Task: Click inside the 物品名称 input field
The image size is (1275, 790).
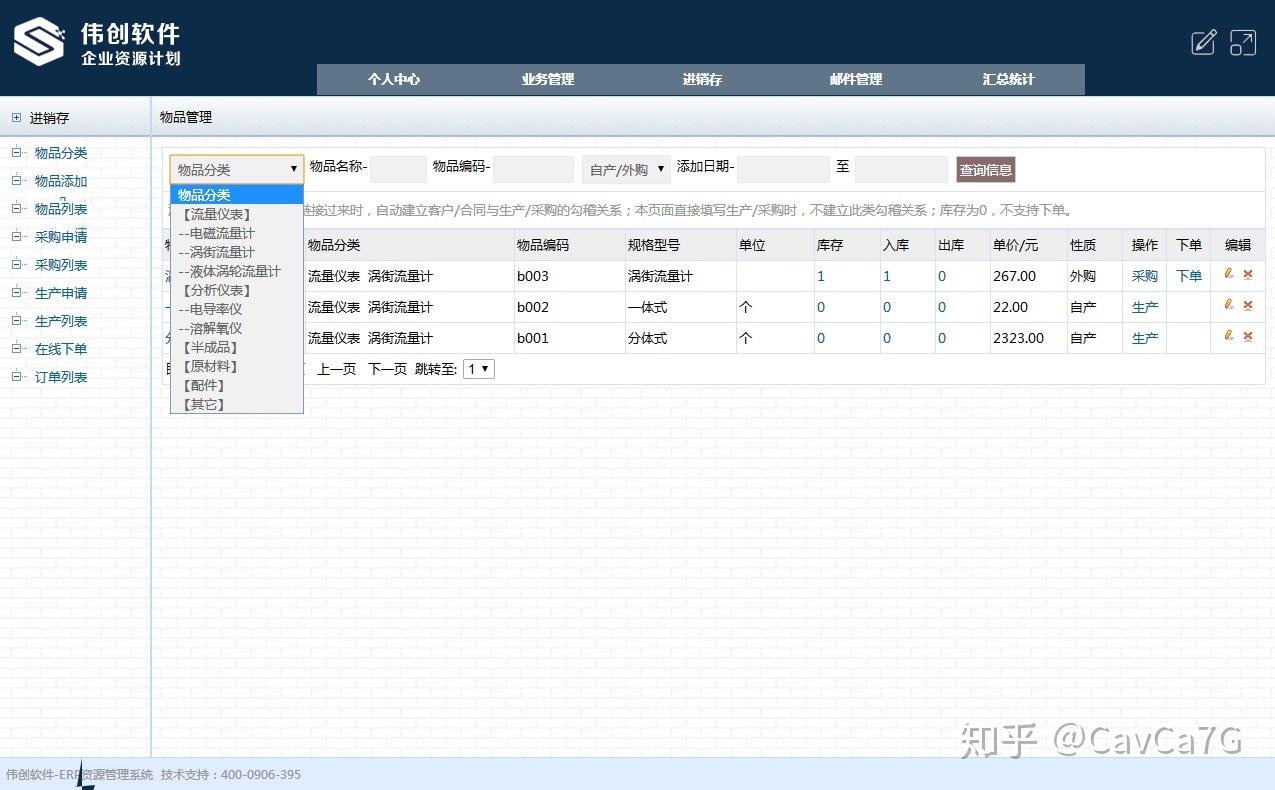Action: click(x=397, y=169)
